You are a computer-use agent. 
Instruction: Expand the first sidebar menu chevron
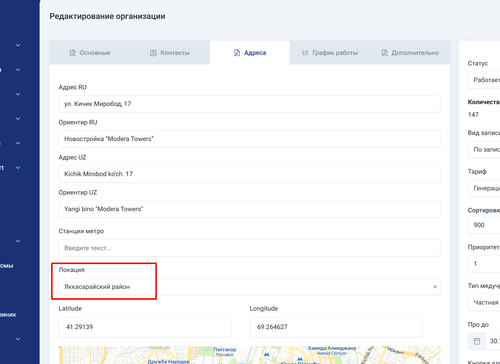(x=18, y=45)
